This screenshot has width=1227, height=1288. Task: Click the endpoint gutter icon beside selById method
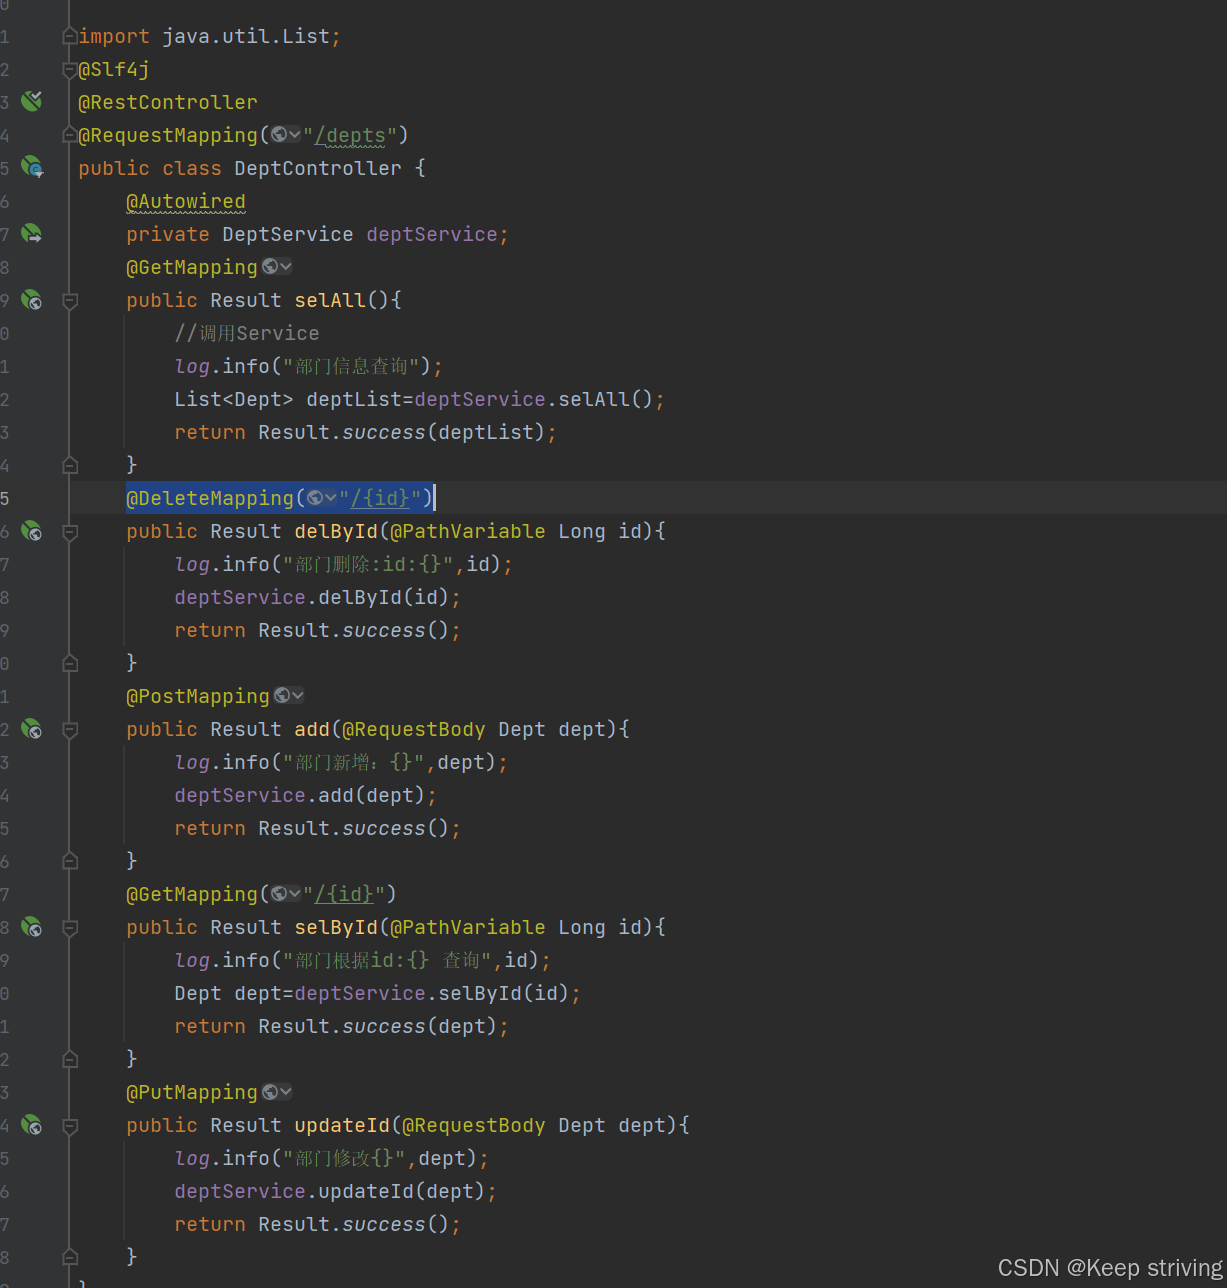coord(32,926)
